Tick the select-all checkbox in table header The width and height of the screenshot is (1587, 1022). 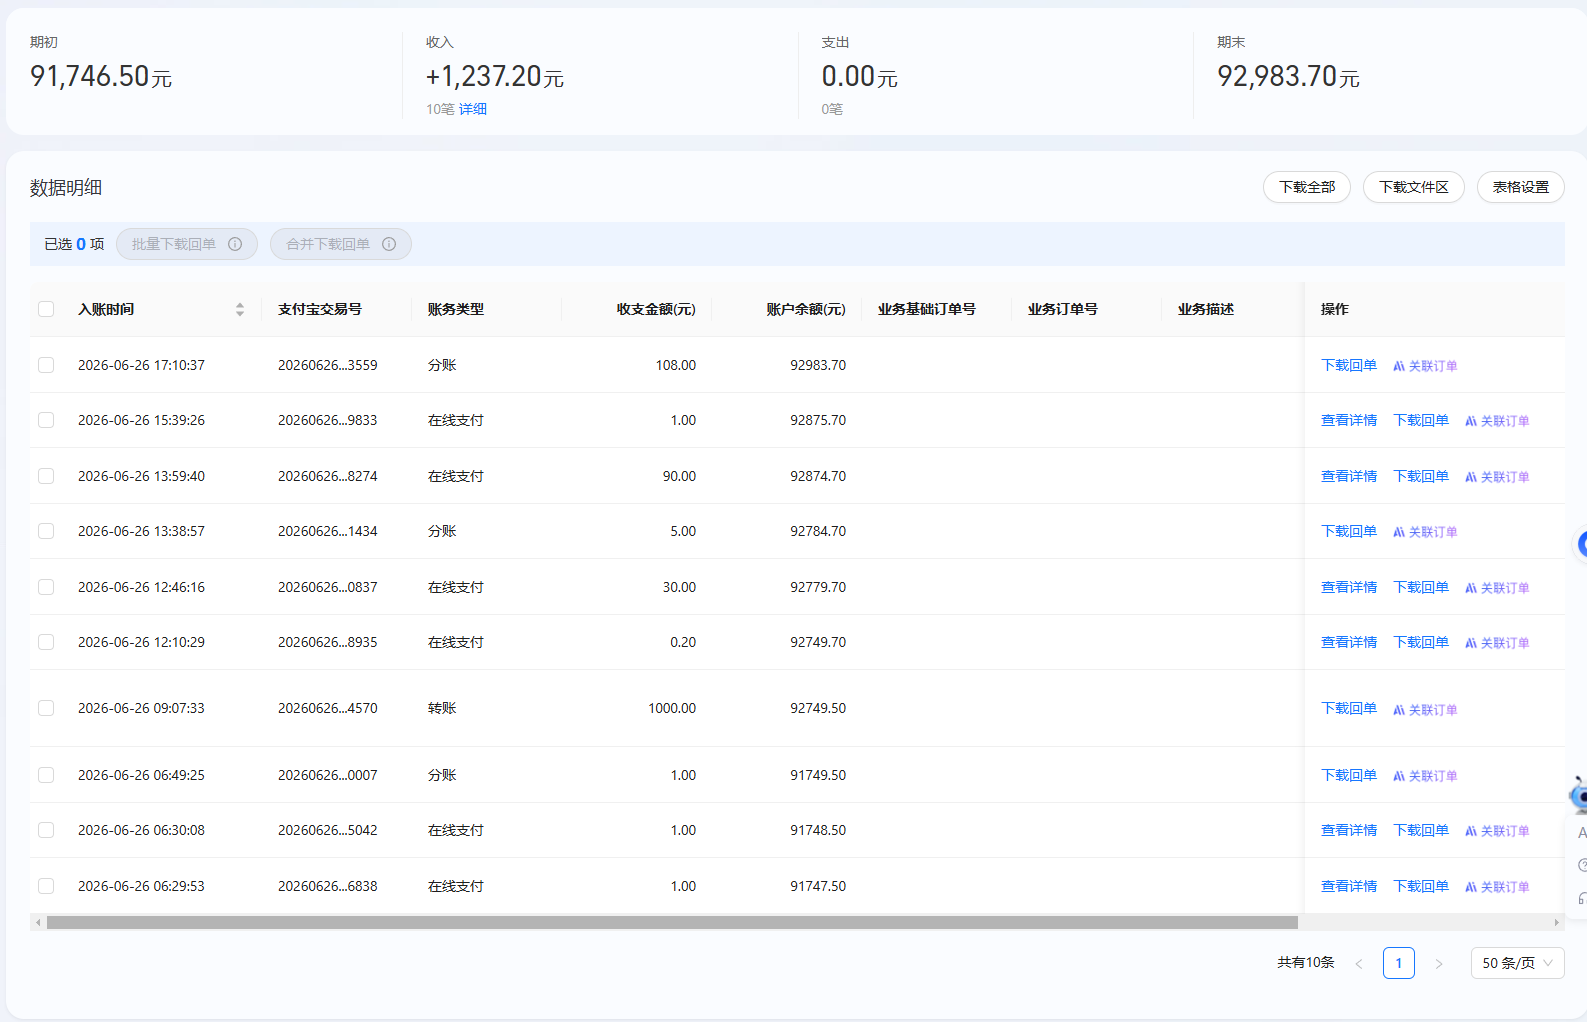coord(46,309)
